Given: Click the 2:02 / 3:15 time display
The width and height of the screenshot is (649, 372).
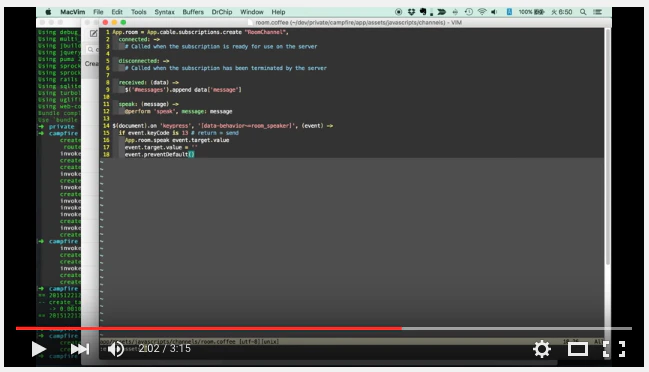Looking at the screenshot, I should tap(165, 348).
